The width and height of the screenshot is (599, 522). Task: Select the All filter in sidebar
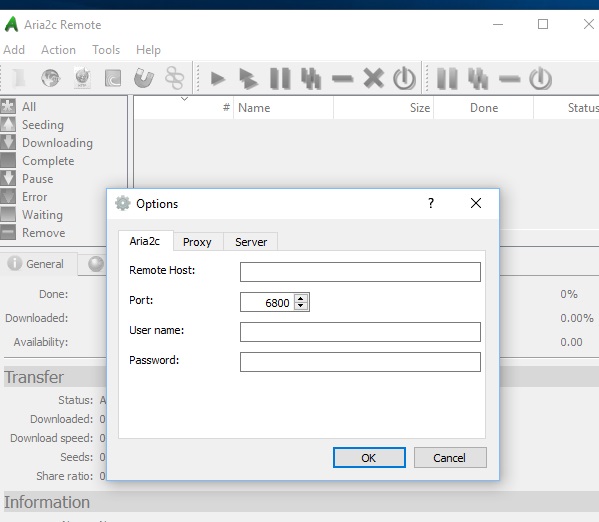tap(29, 107)
